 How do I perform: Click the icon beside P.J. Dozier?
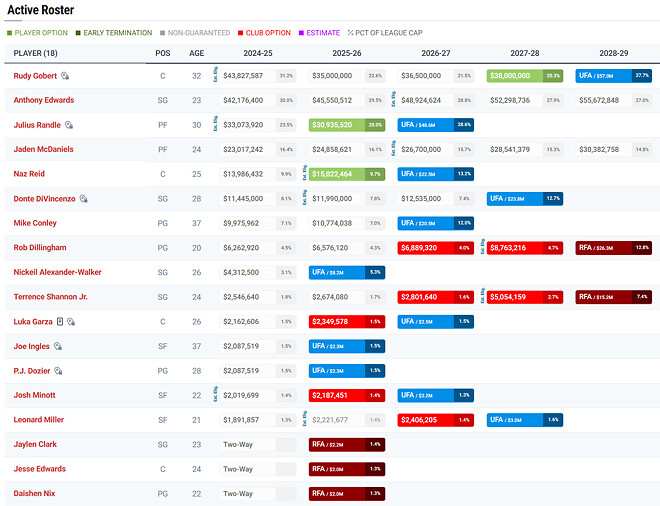coord(61,370)
